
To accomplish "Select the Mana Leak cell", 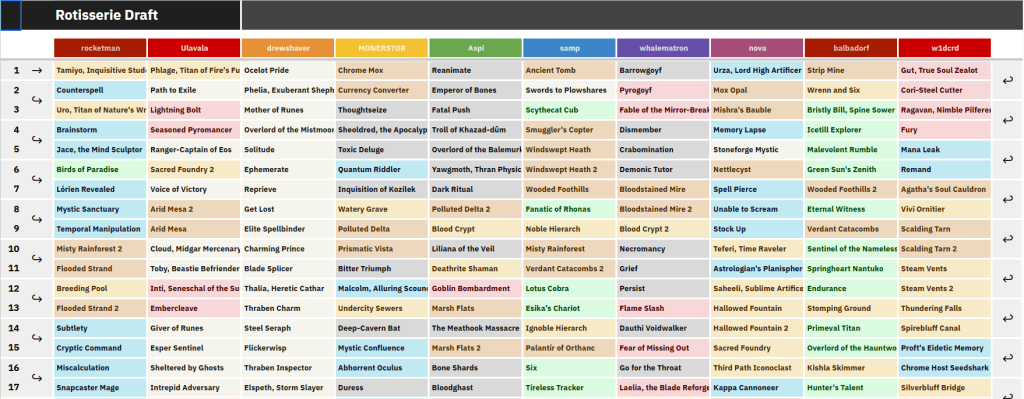I will click(x=945, y=150).
